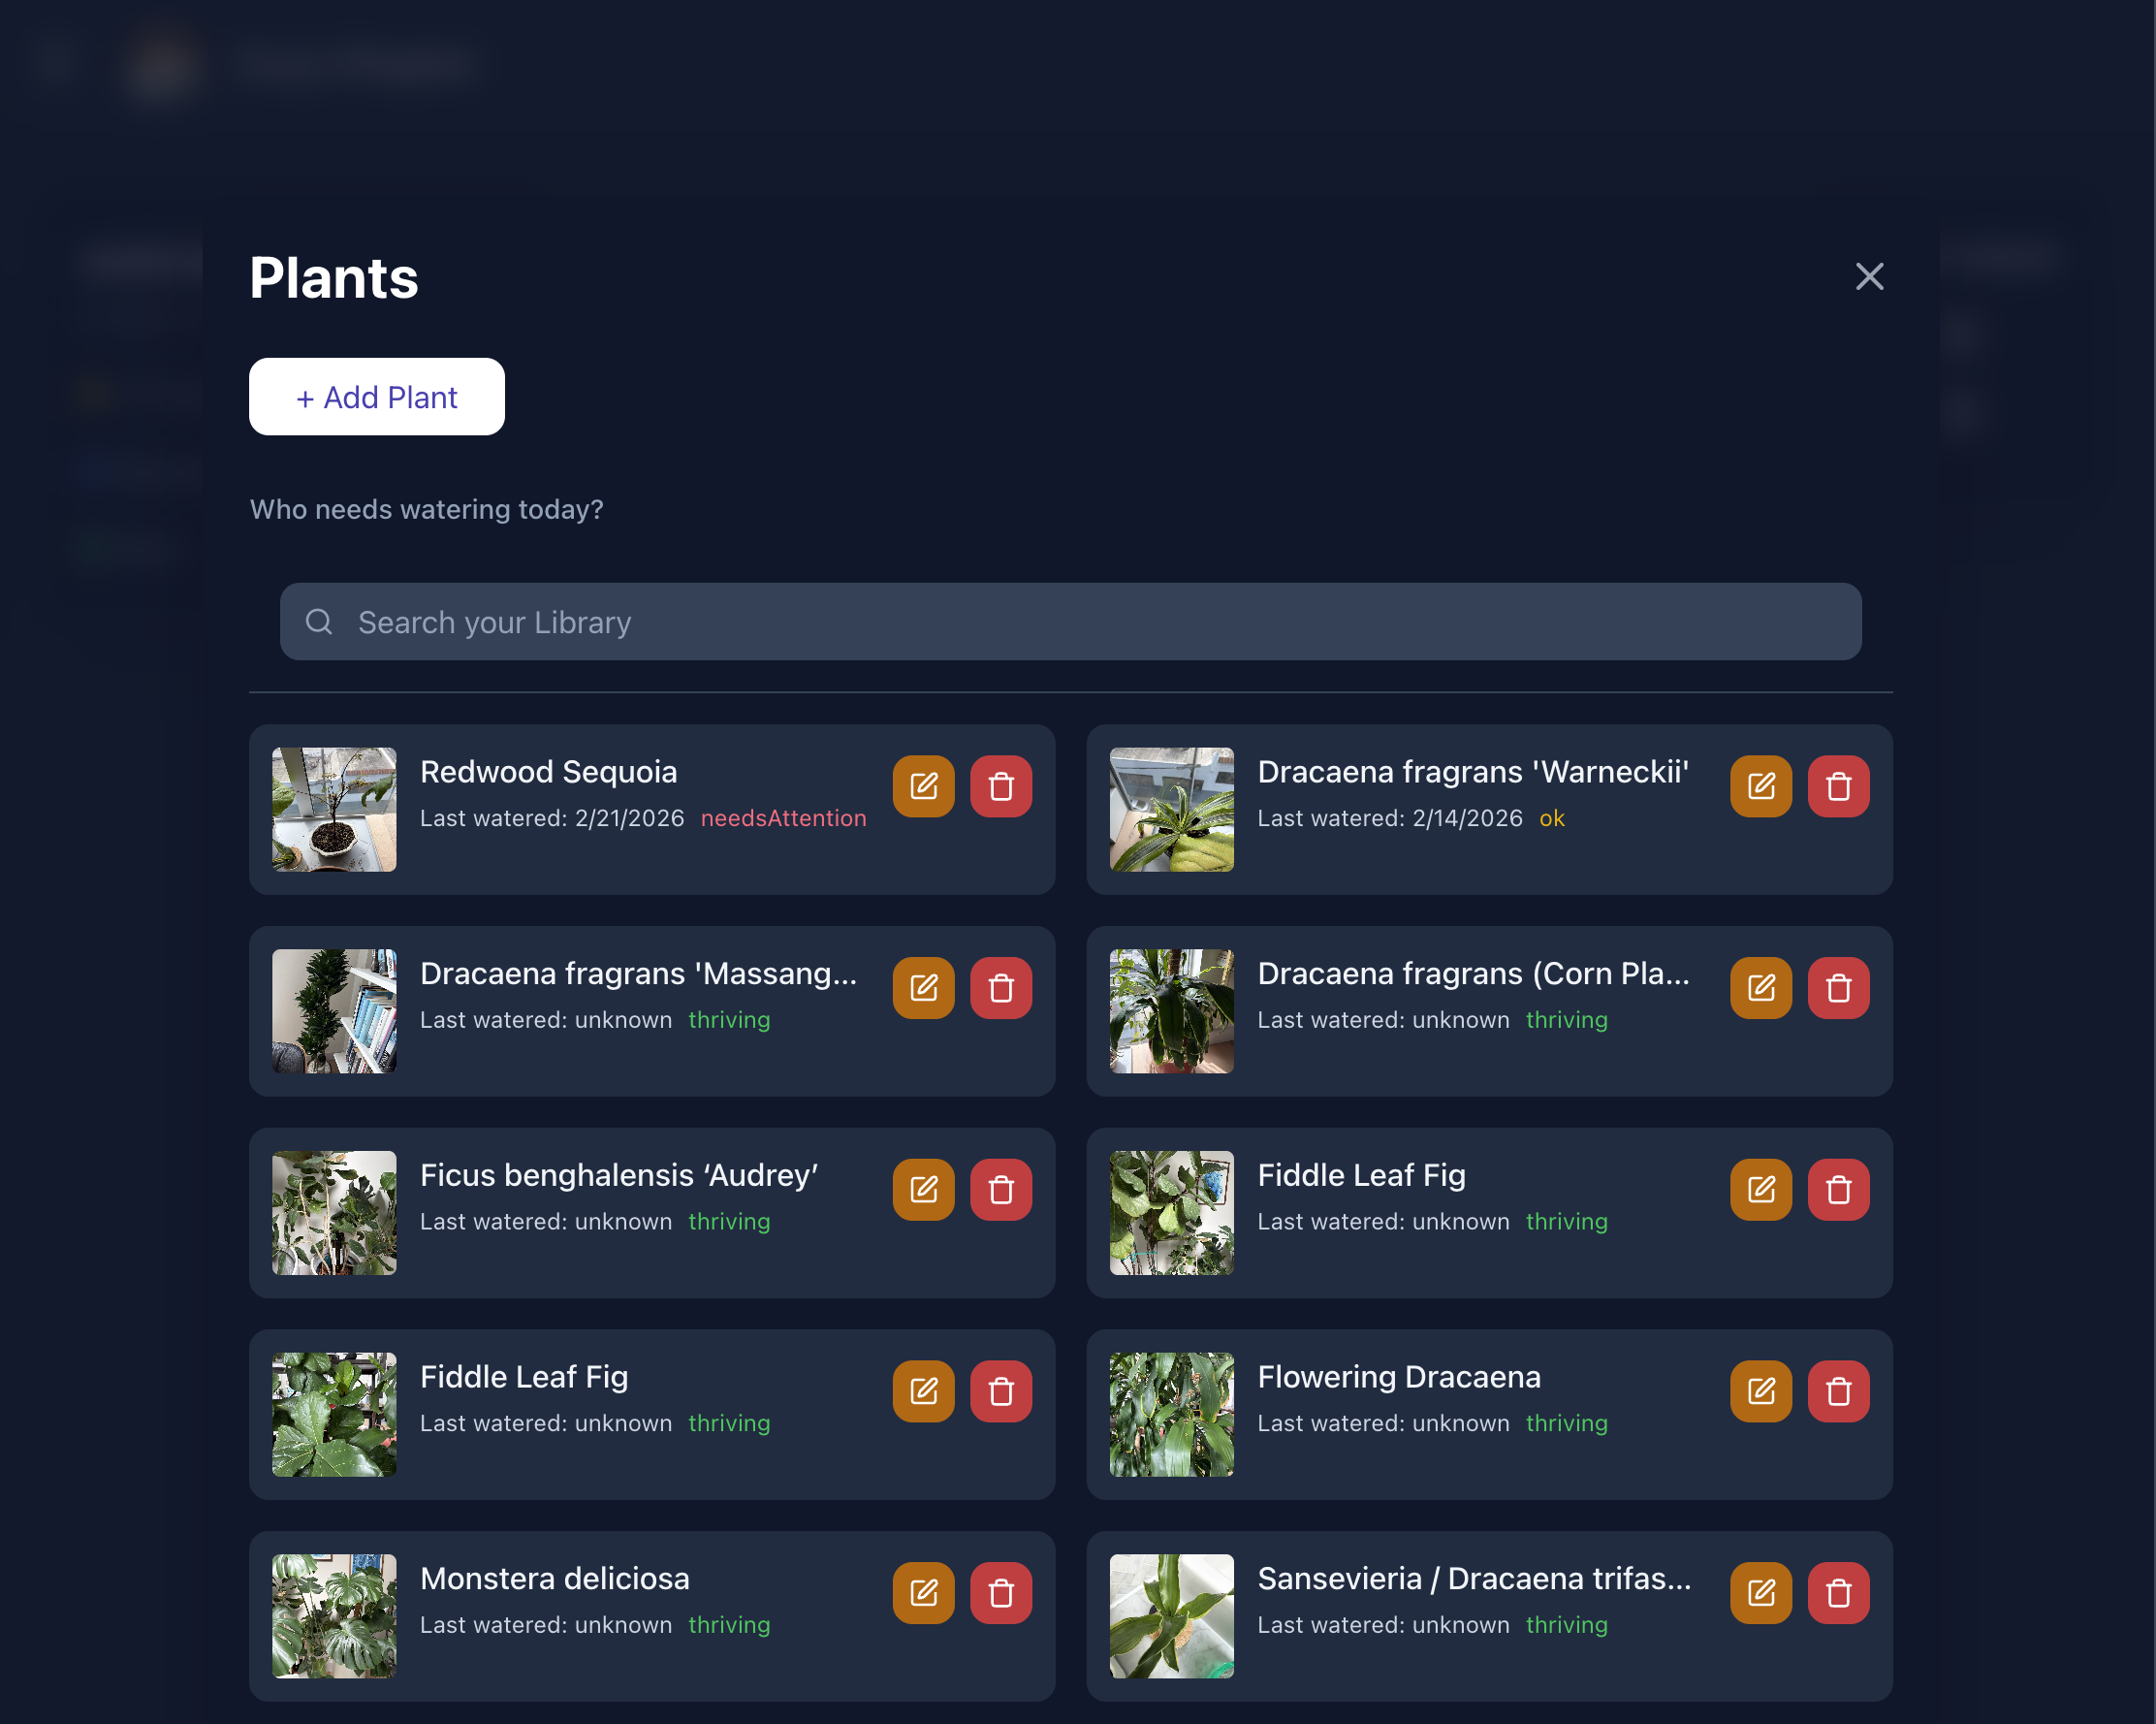
Task: Delete the Monstera deliciosa plant
Action: click(1001, 1592)
